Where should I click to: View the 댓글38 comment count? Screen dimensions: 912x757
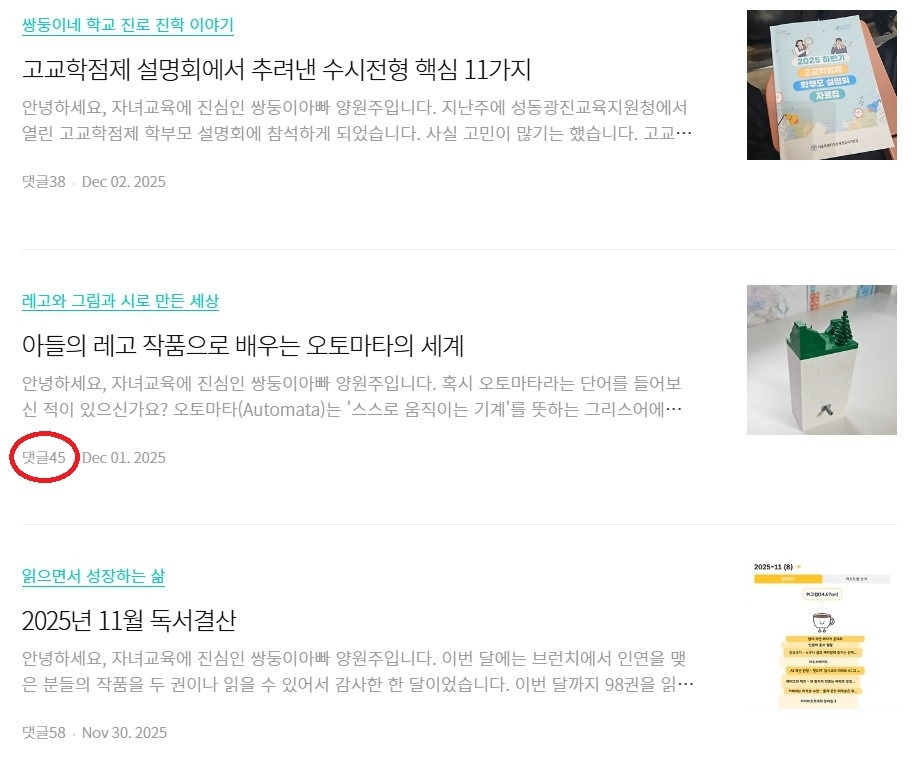(44, 181)
